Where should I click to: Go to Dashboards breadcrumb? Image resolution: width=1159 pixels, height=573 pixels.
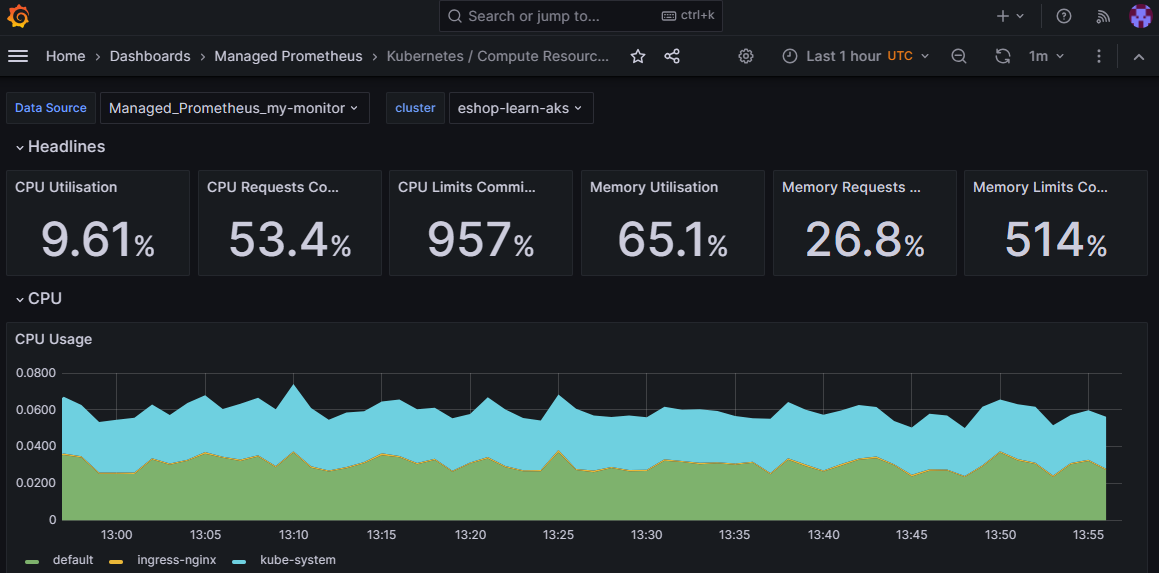[150, 56]
